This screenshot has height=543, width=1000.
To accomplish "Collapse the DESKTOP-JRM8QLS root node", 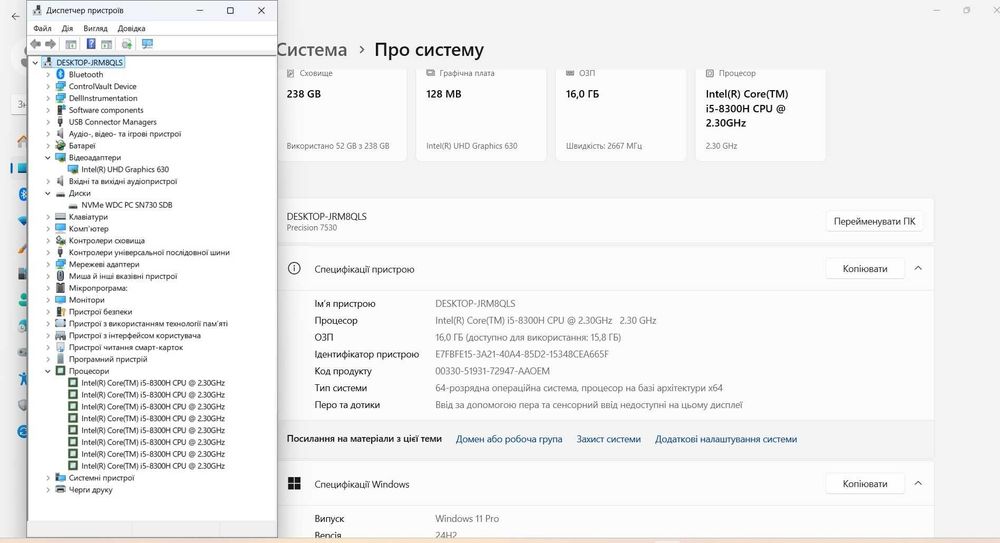I will (35, 63).
